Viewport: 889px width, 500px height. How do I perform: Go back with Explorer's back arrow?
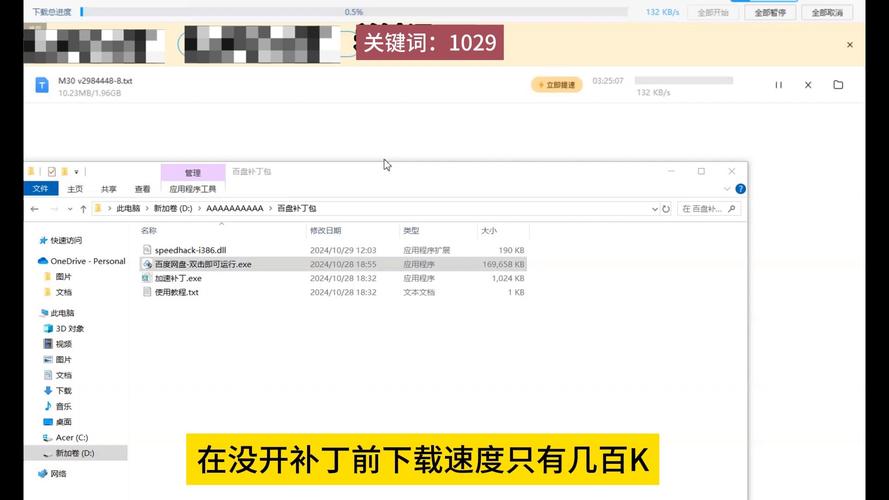click(35, 209)
